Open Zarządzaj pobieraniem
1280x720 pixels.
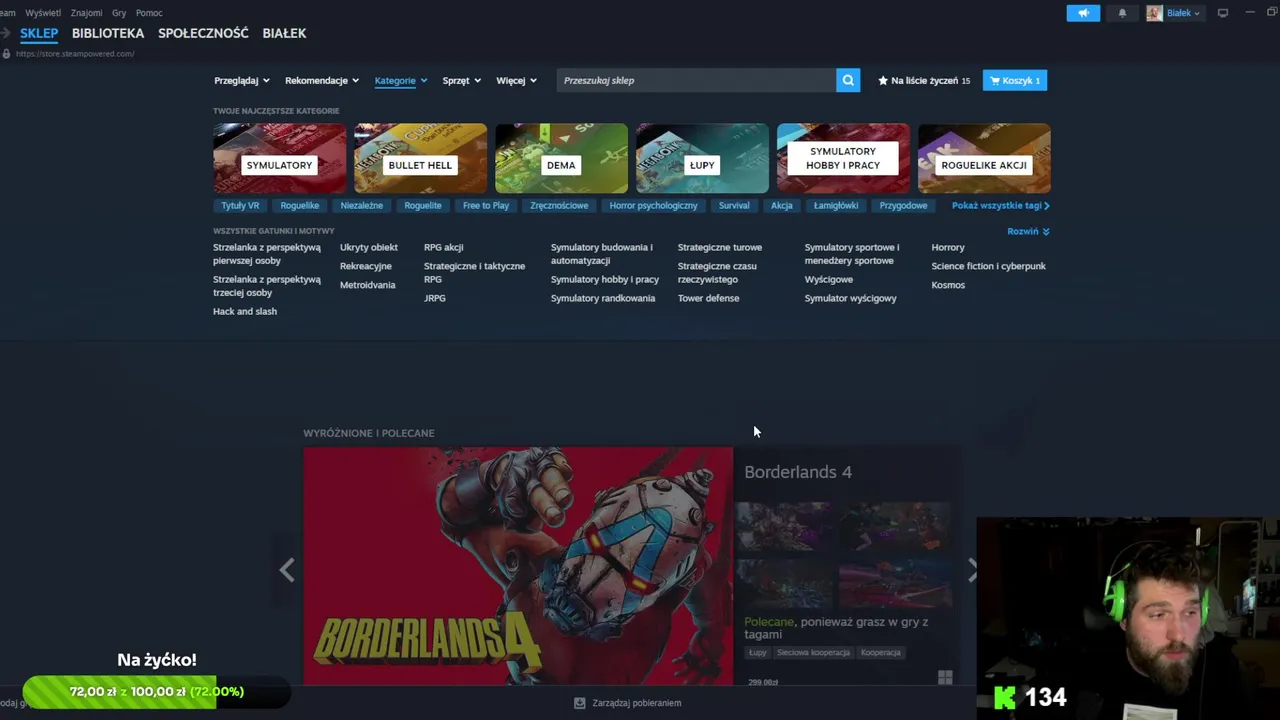click(x=636, y=703)
